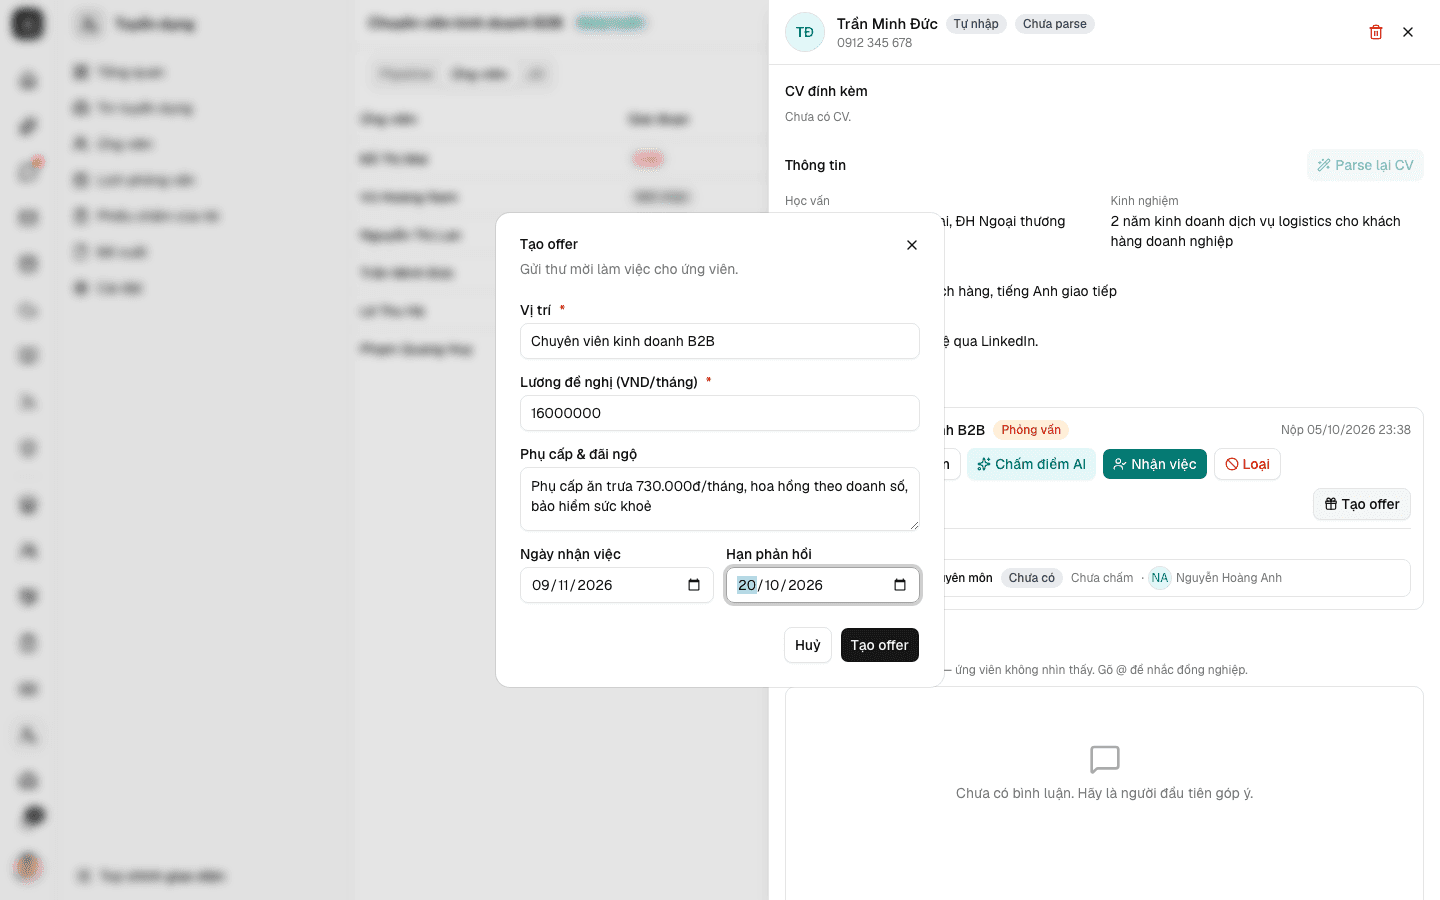Click the Lương đề nghị salary field
The height and width of the screenshot is (900, 1440).
point(720,413)
